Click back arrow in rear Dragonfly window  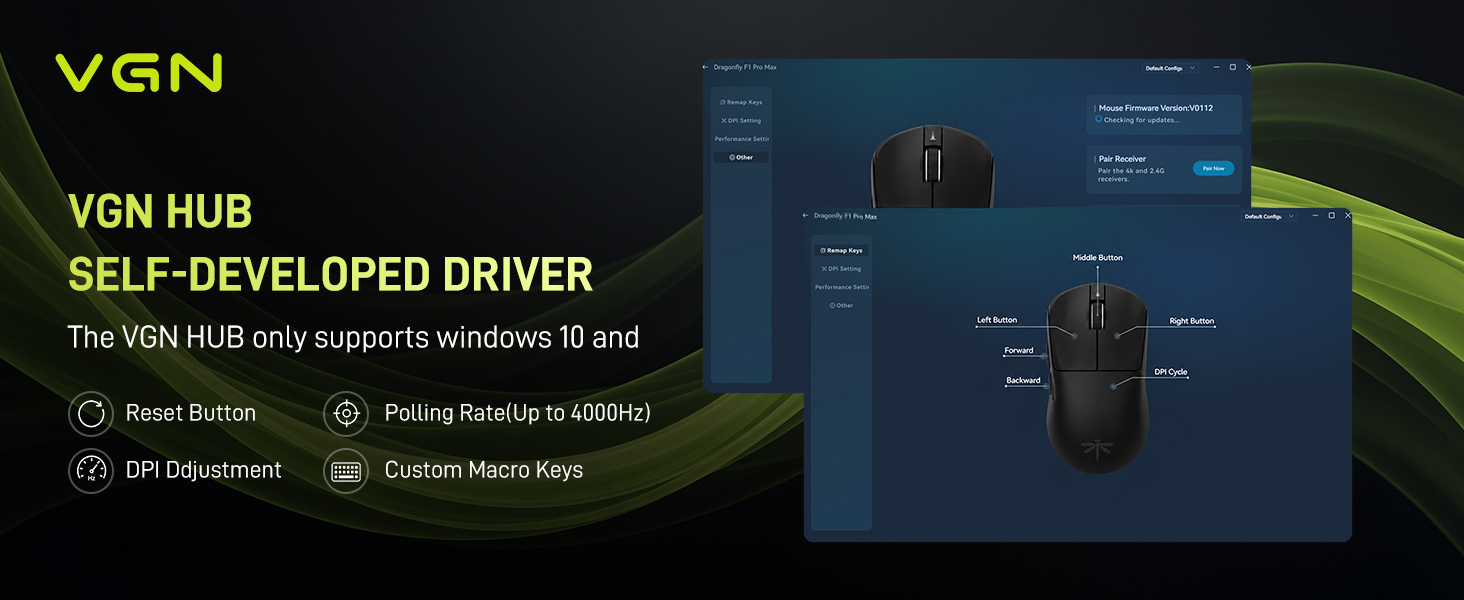705,67
